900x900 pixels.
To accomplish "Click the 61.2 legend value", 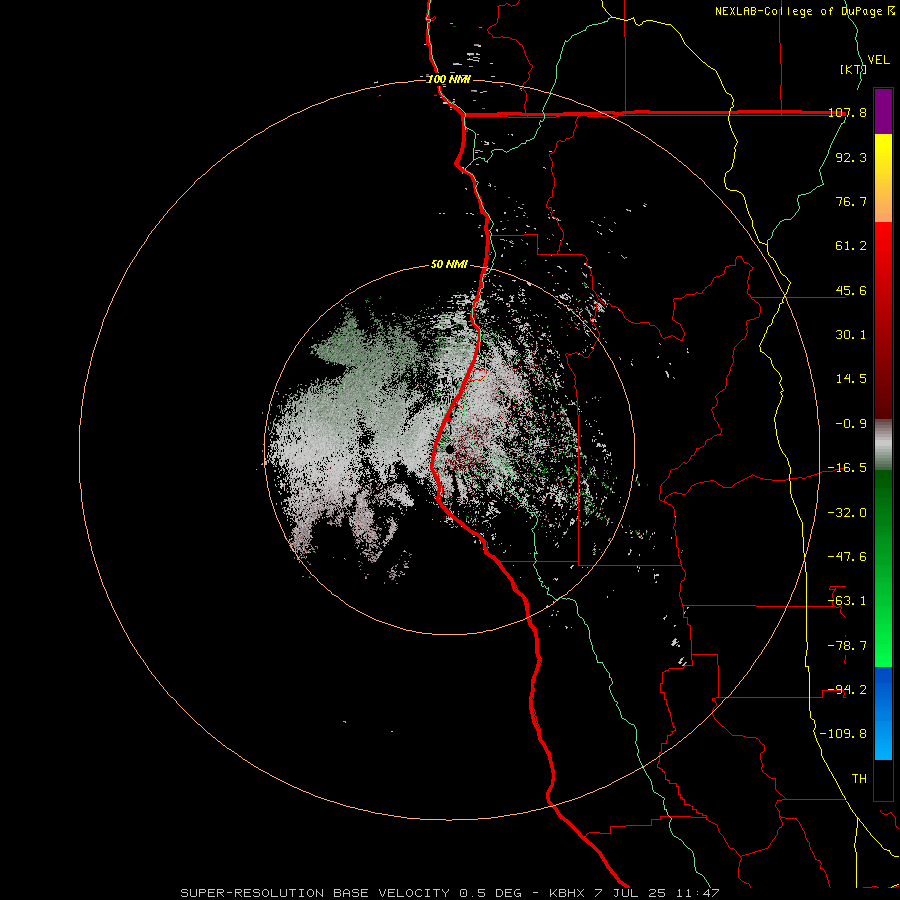I will tap(851, 246).
